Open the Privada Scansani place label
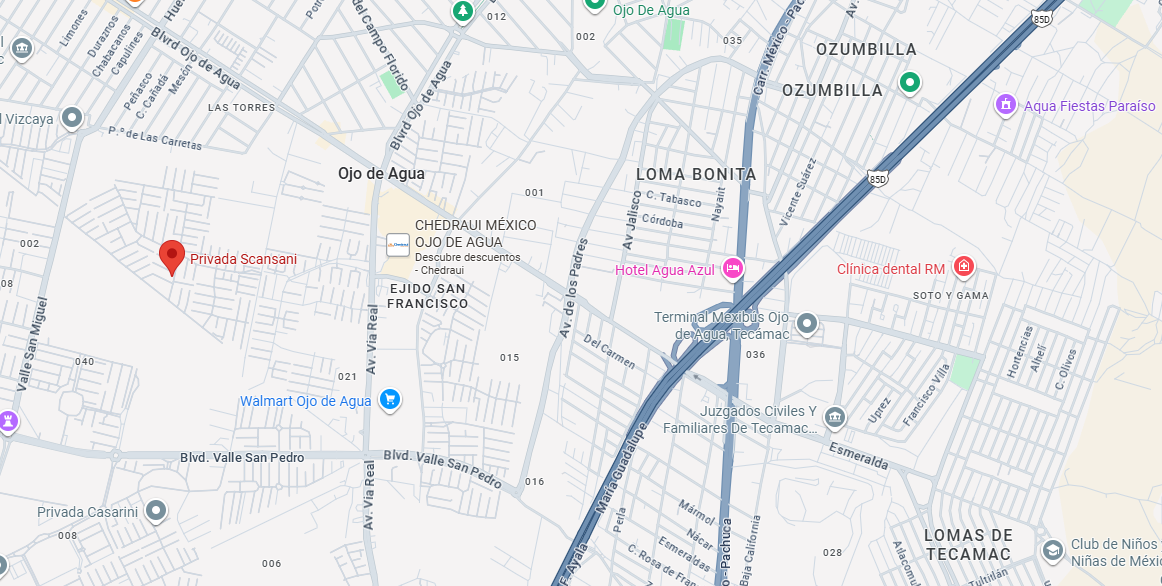Viewport: 1162px width, 586px height. click(243, 259)
